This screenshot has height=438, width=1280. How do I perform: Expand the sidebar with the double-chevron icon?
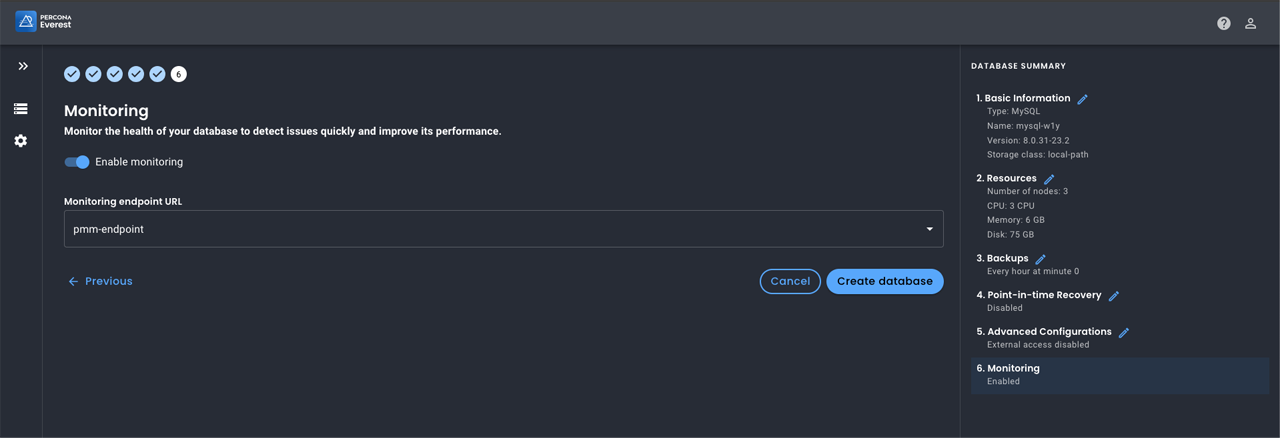23,66
